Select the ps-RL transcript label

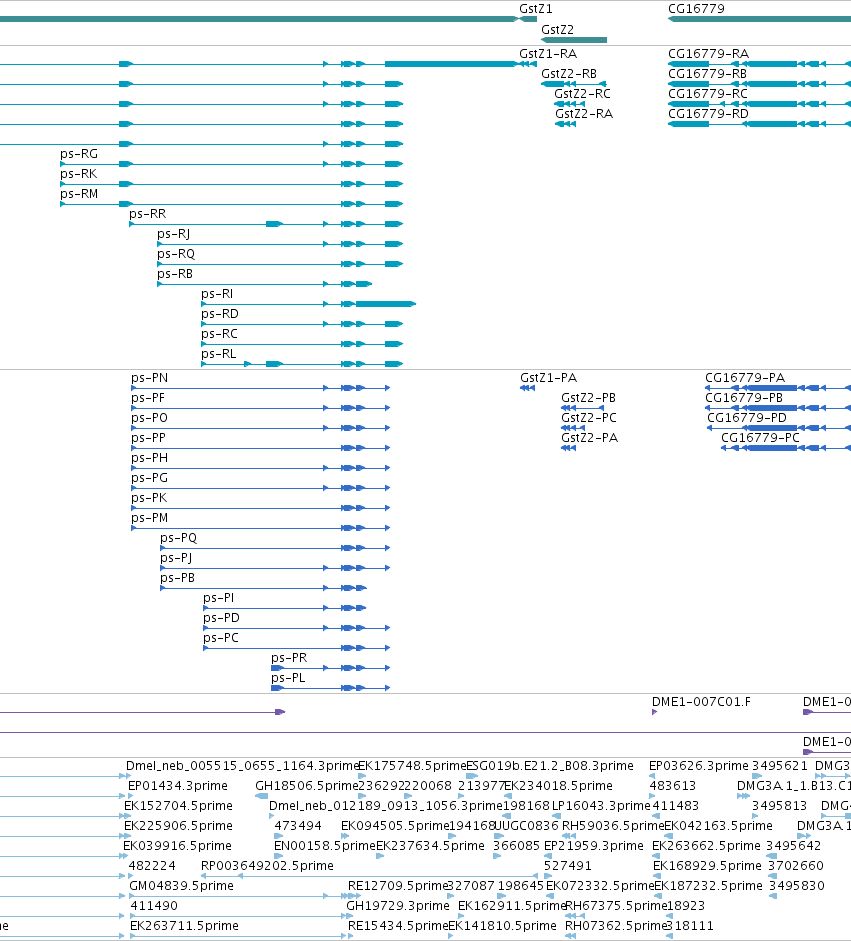point(218,354)
